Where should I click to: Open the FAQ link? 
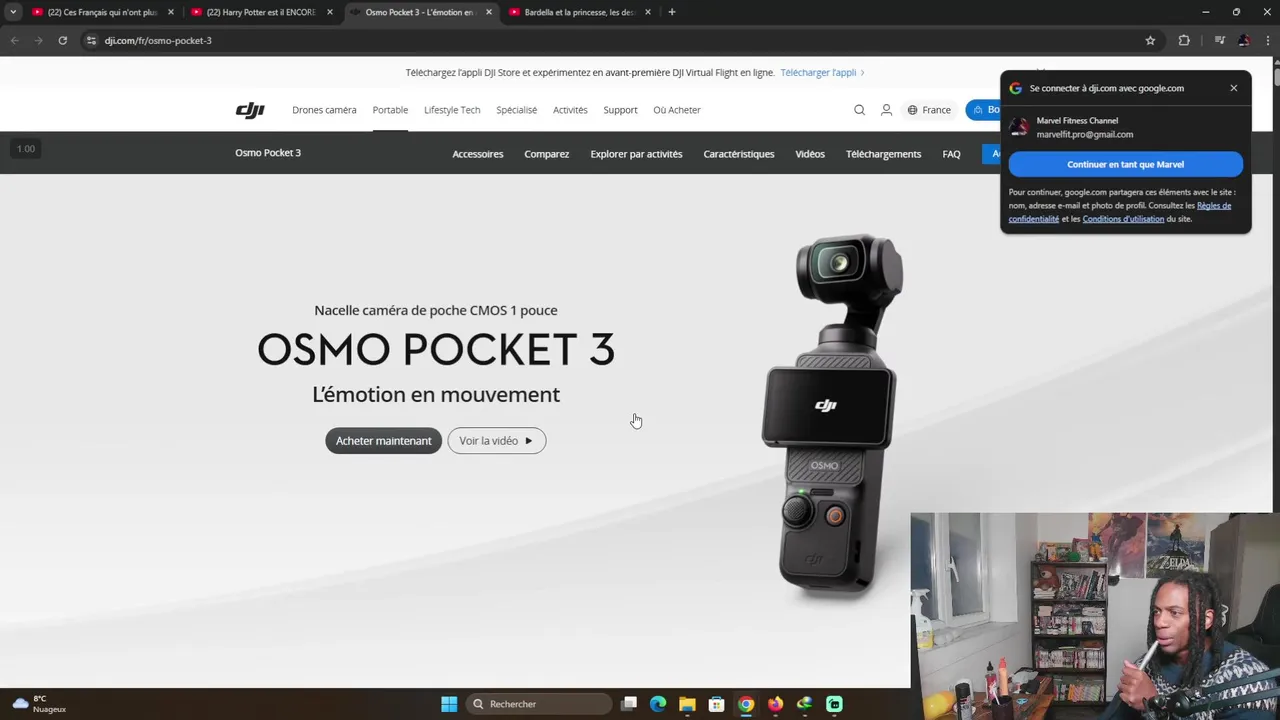tap(951, 154)
